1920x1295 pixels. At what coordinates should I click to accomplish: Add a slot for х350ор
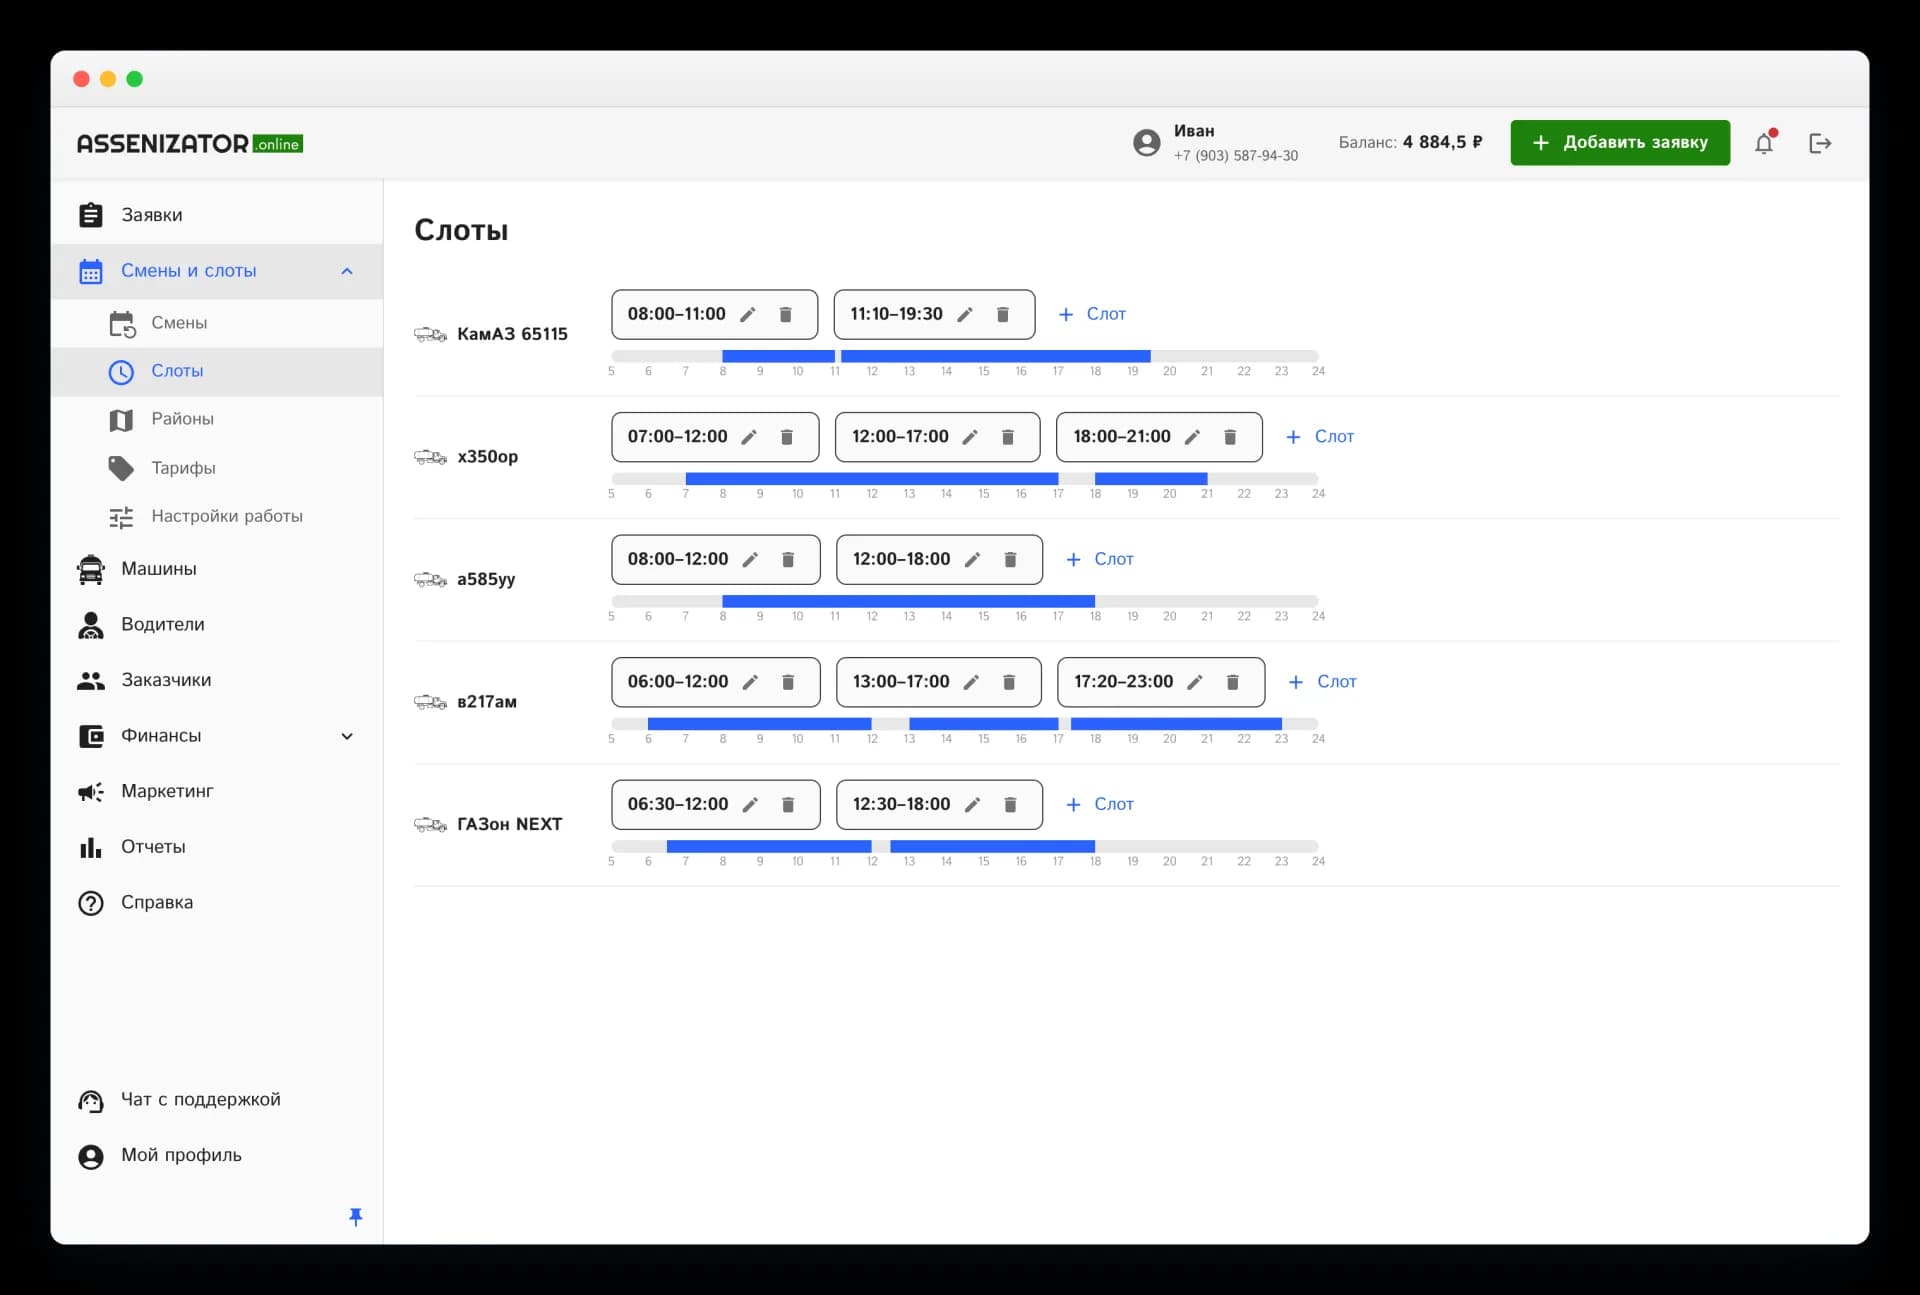[x=1320, y=437]
